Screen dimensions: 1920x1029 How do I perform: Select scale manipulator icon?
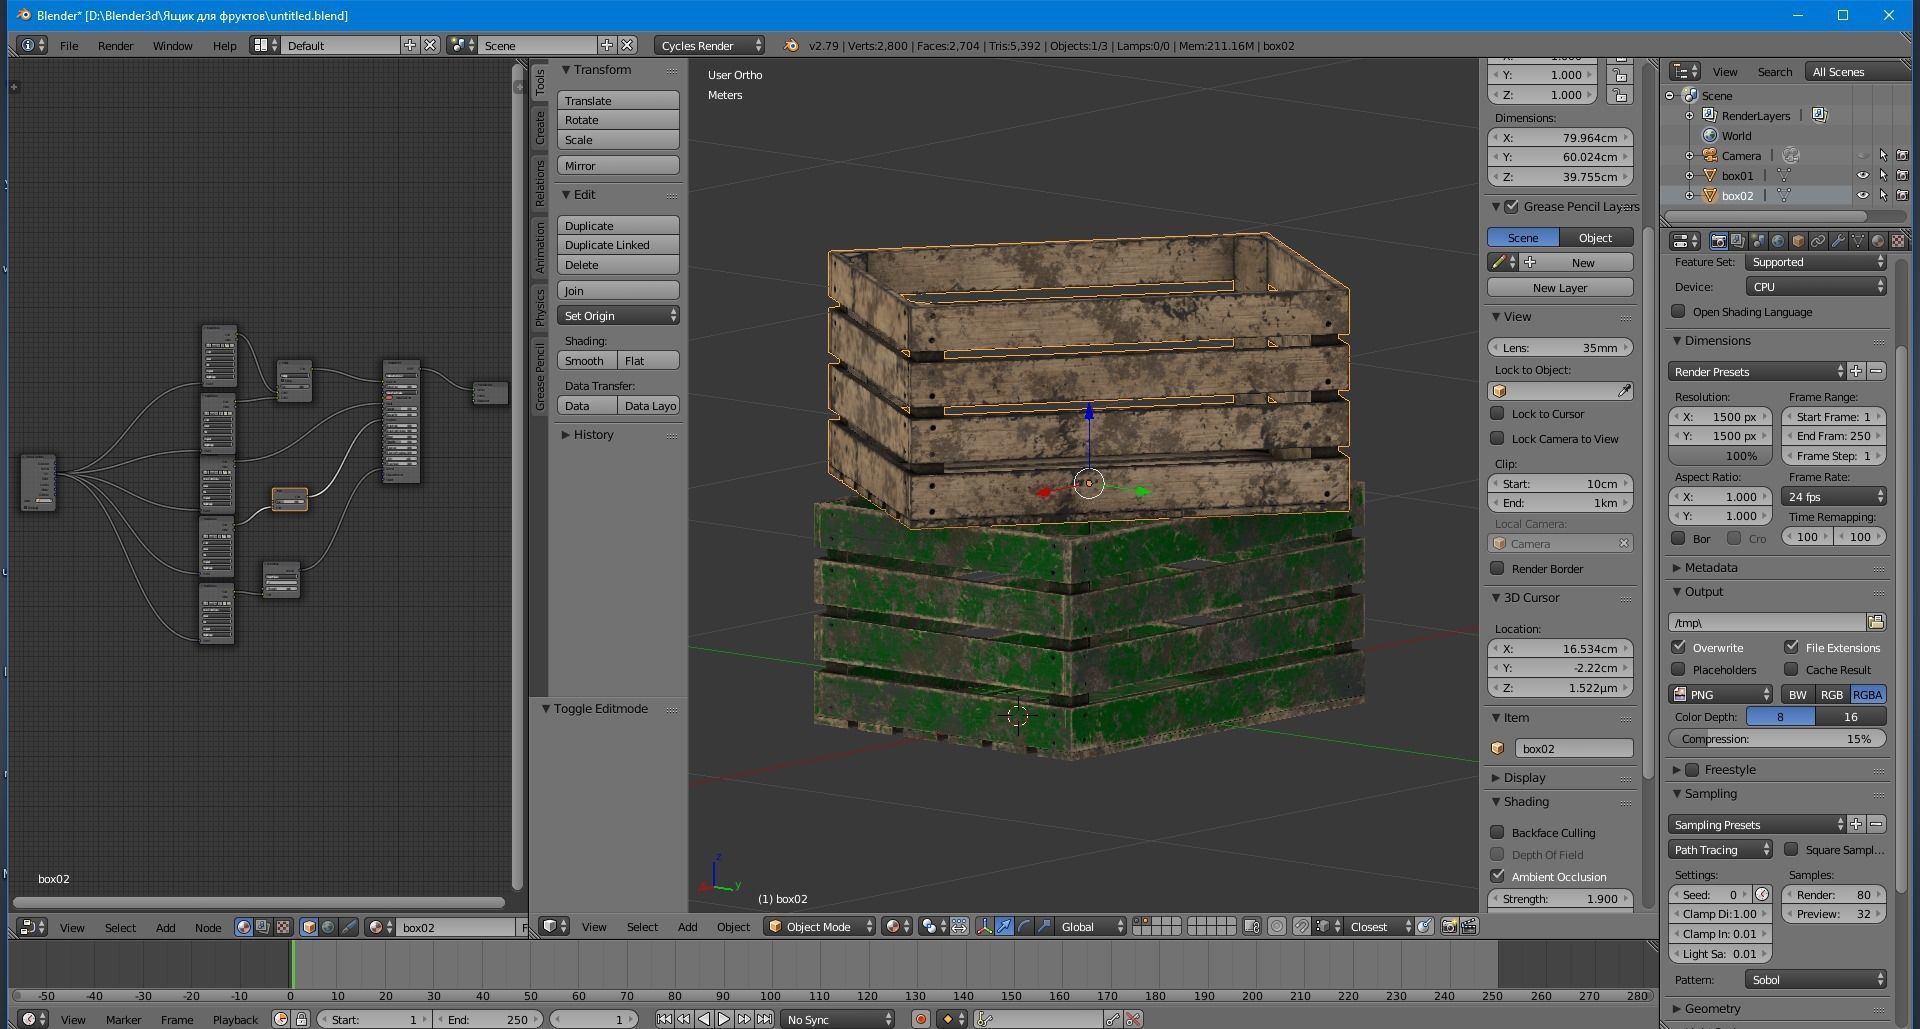point(1044,927)
